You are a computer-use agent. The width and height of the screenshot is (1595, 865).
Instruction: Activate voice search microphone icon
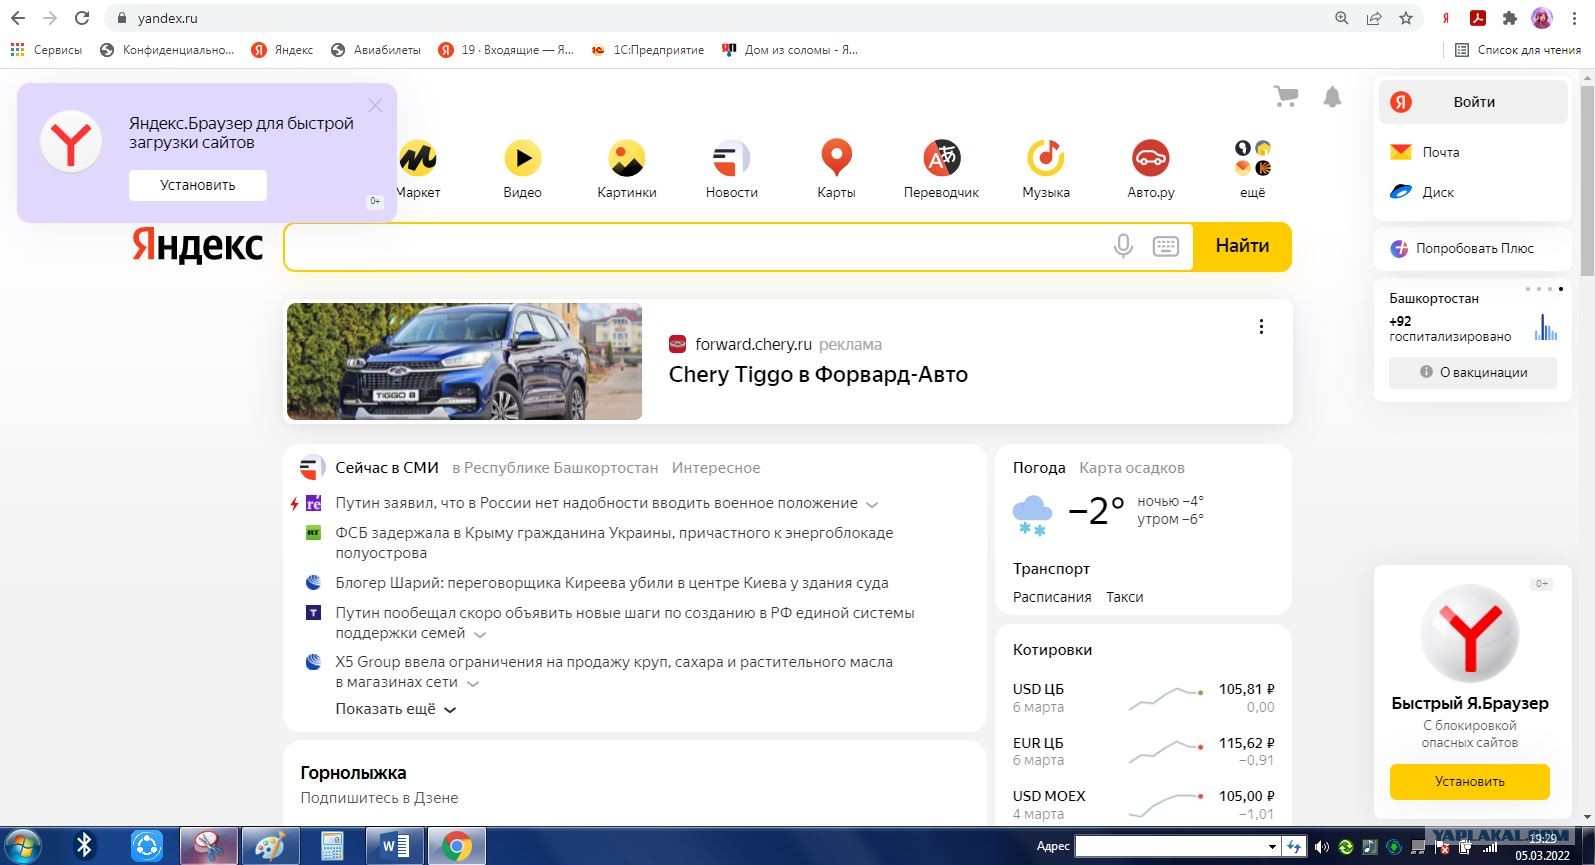pyautogui.click(x=1123, y=246)
